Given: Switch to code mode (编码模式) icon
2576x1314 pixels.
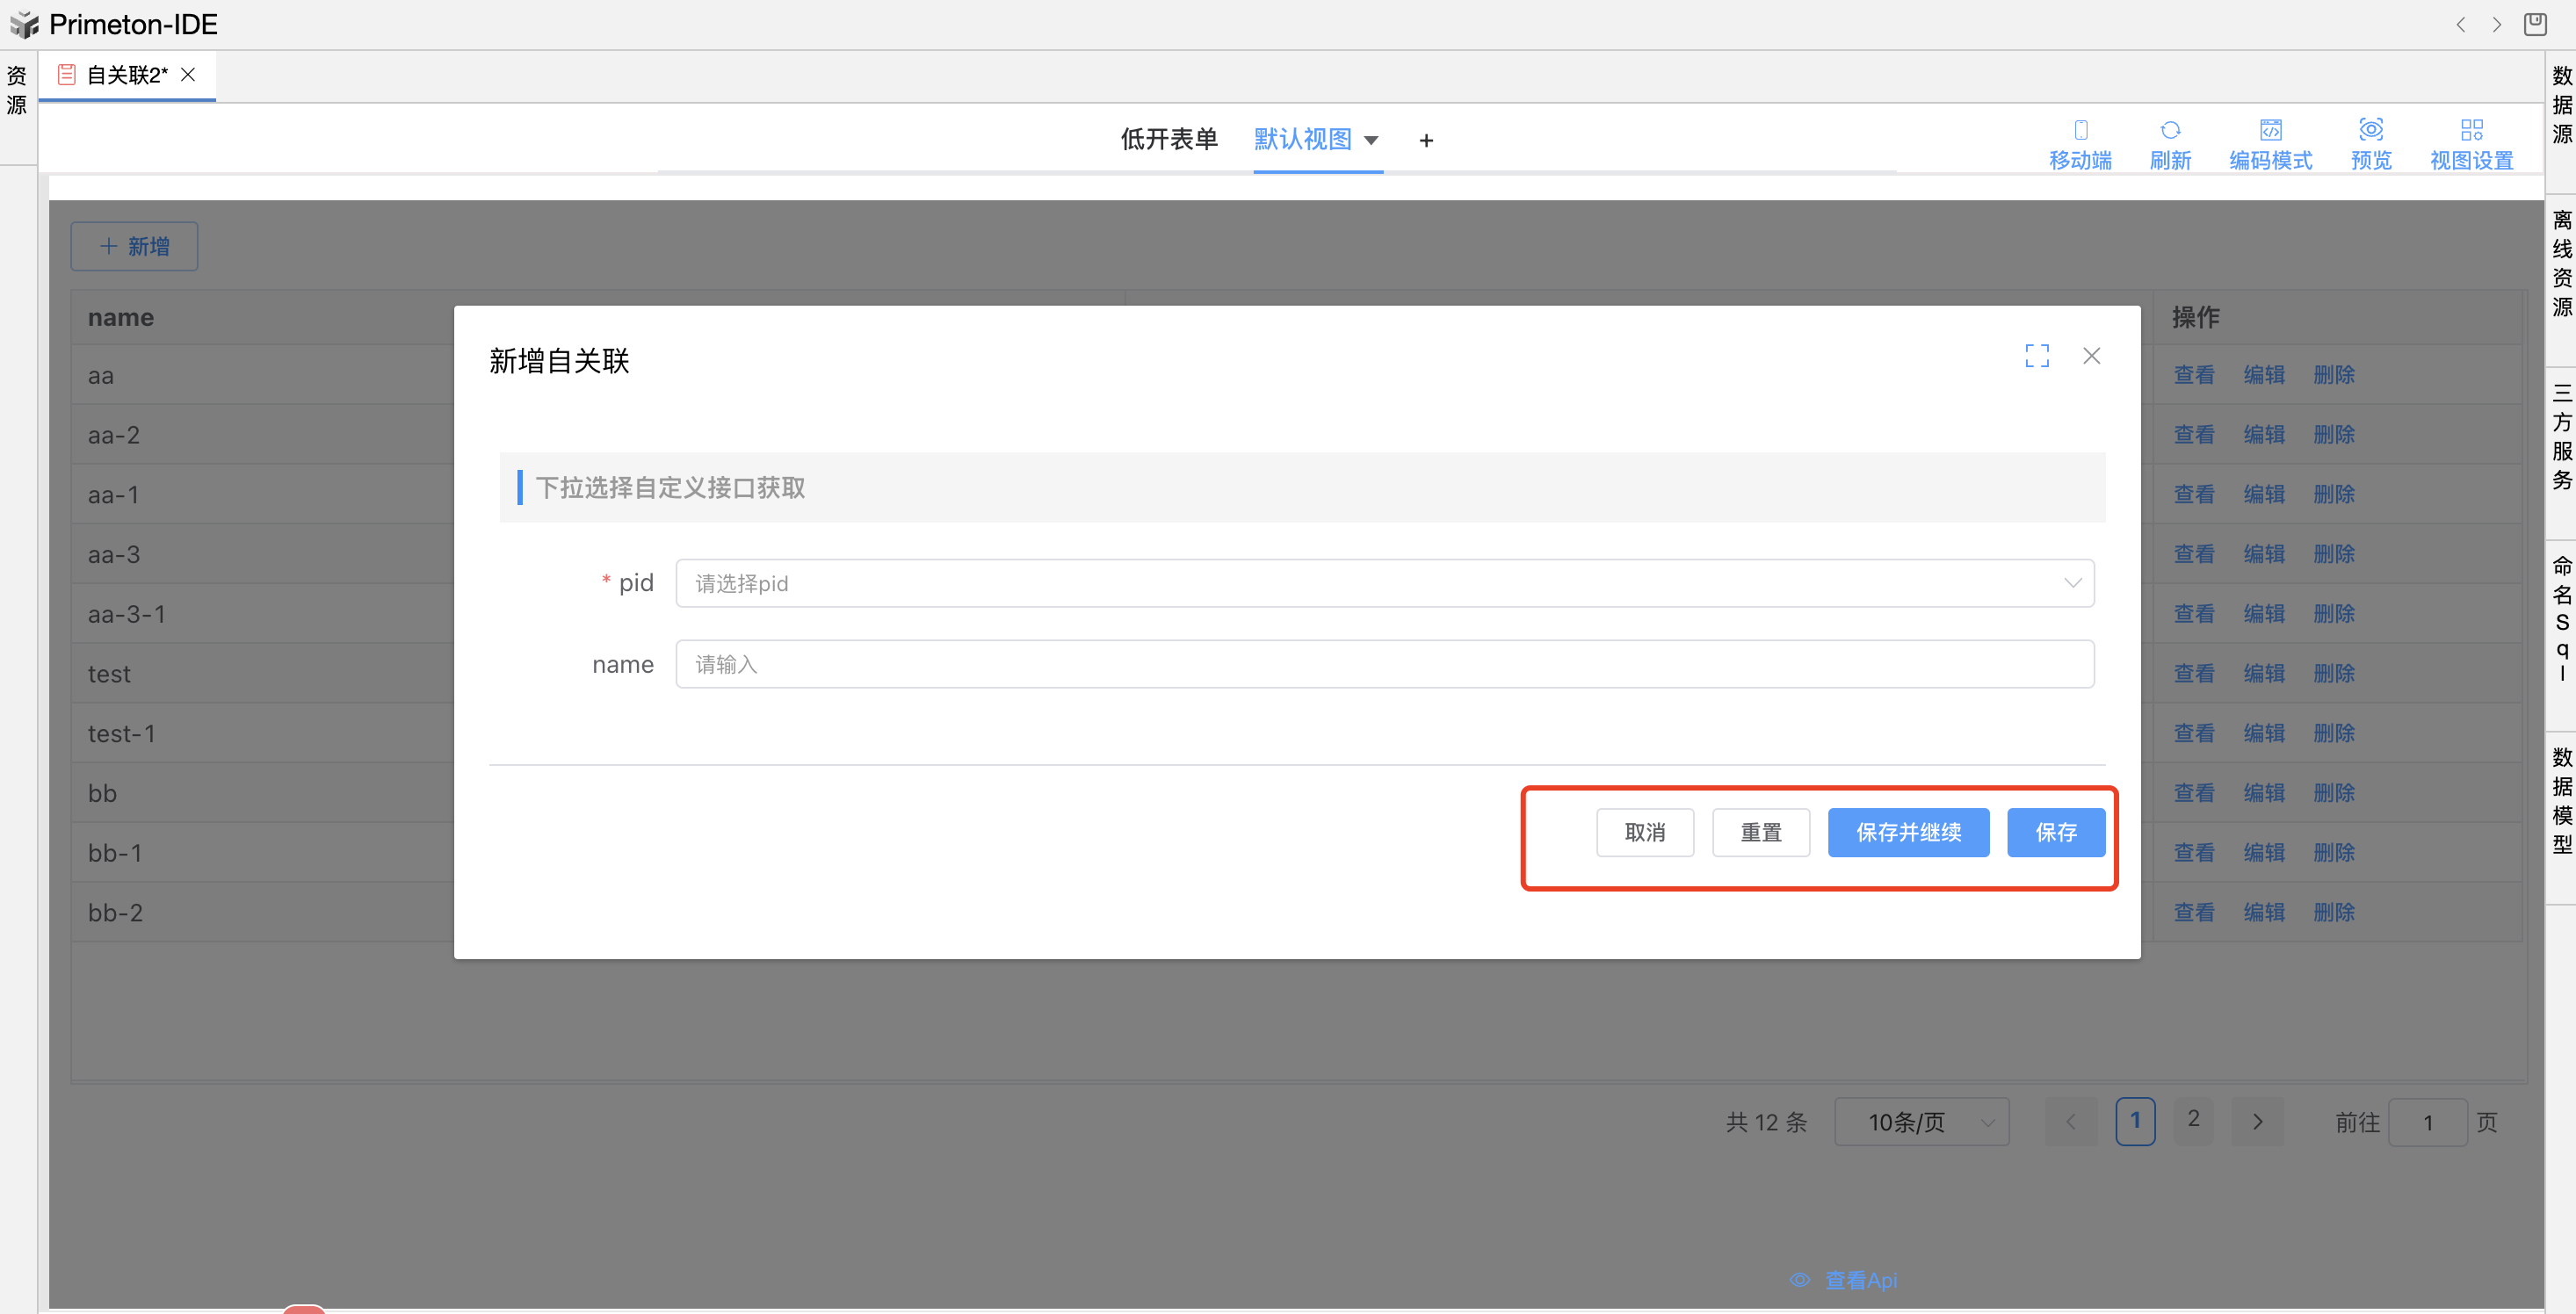Looking at the screenshot, I should [2270, 130].
